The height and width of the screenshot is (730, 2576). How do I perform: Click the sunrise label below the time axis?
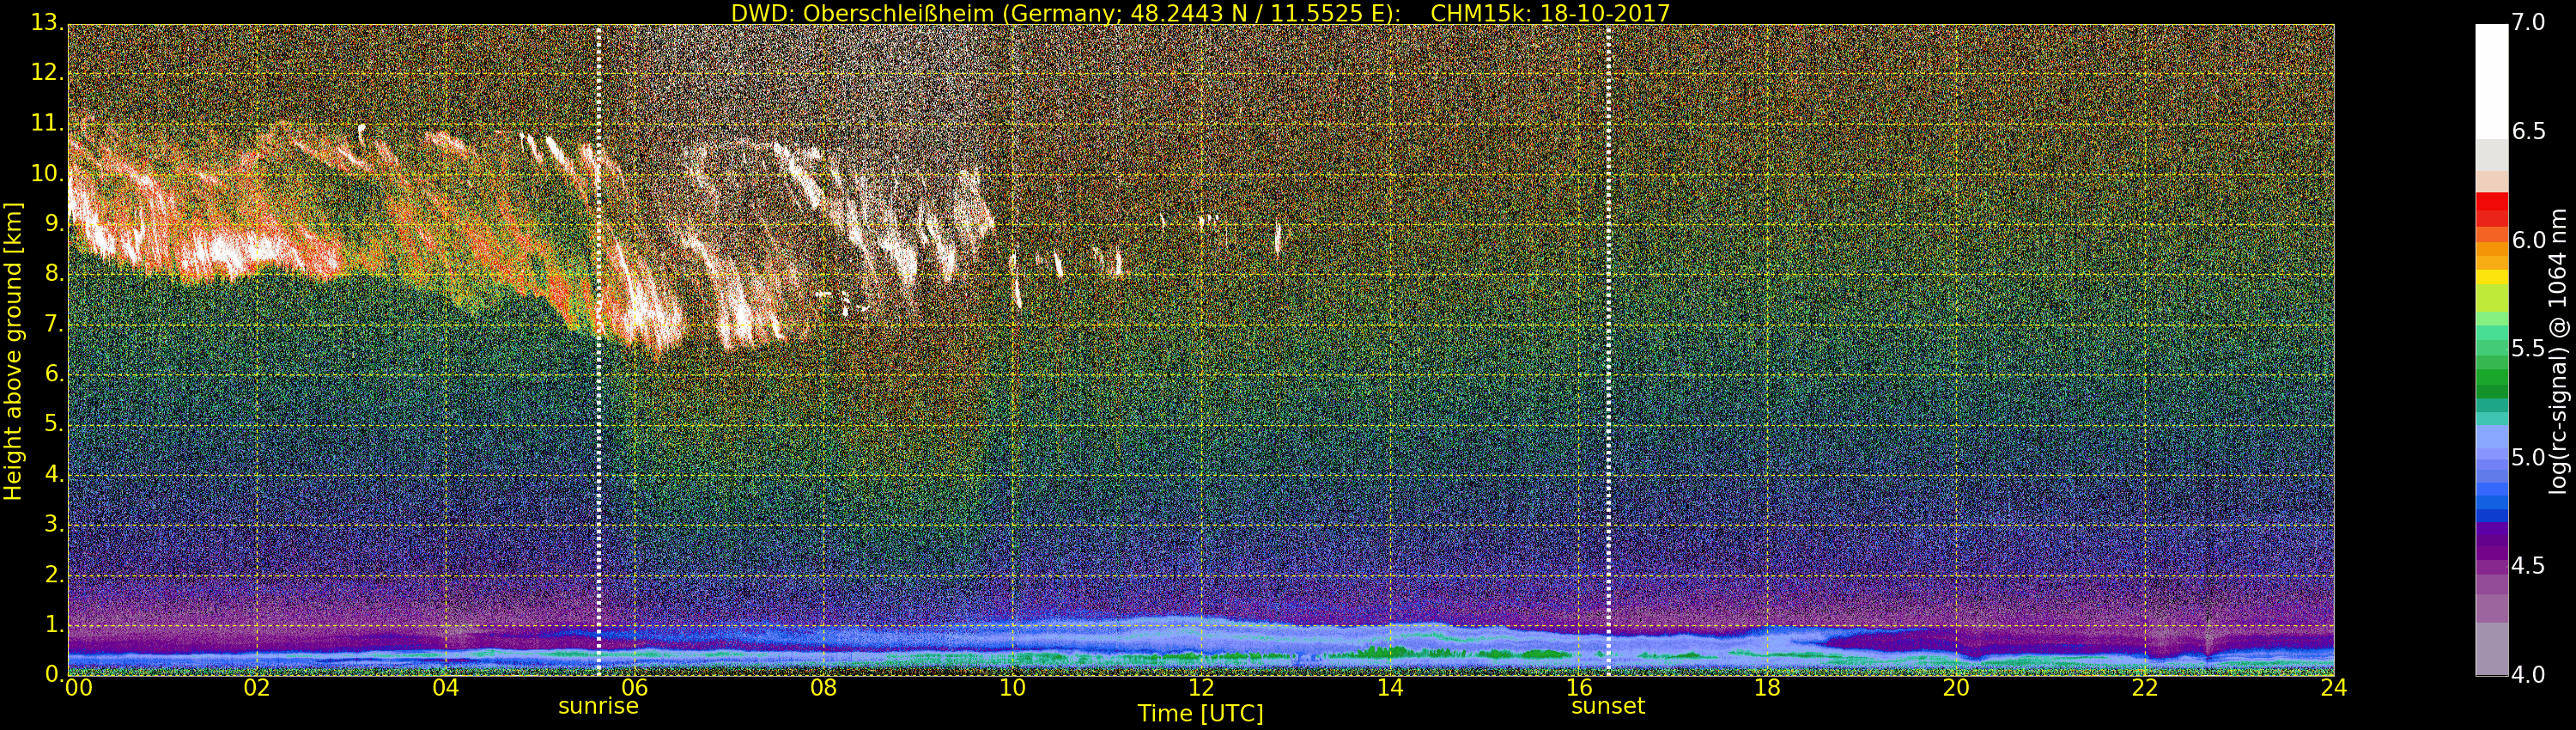[x=598, y=706]
